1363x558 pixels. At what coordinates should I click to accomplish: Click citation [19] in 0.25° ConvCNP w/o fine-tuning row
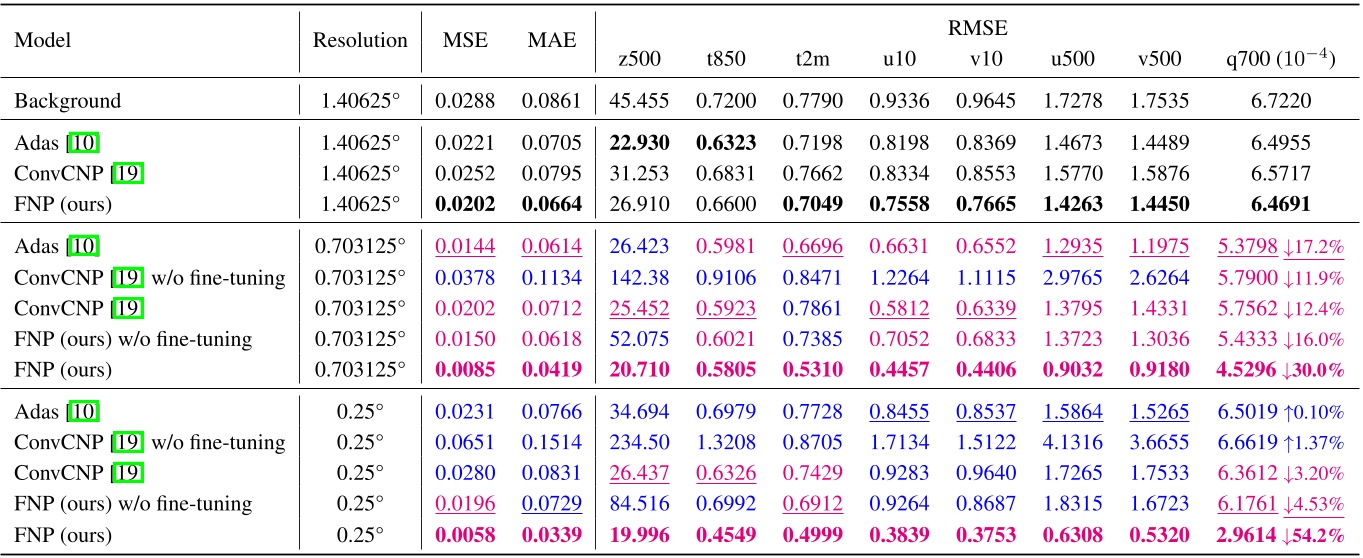127,439
